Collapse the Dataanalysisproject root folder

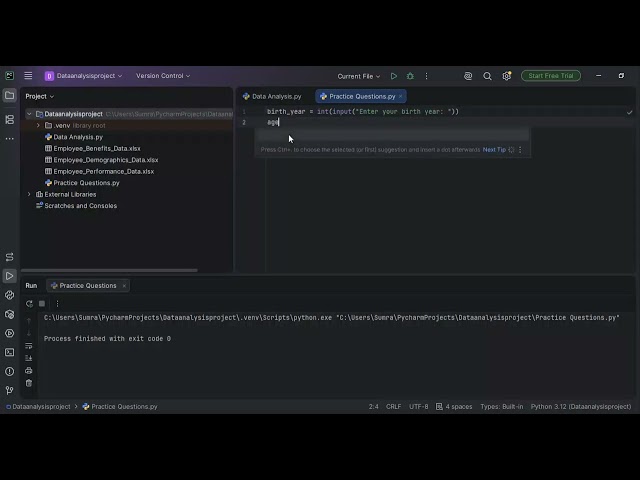coord(29,114)
